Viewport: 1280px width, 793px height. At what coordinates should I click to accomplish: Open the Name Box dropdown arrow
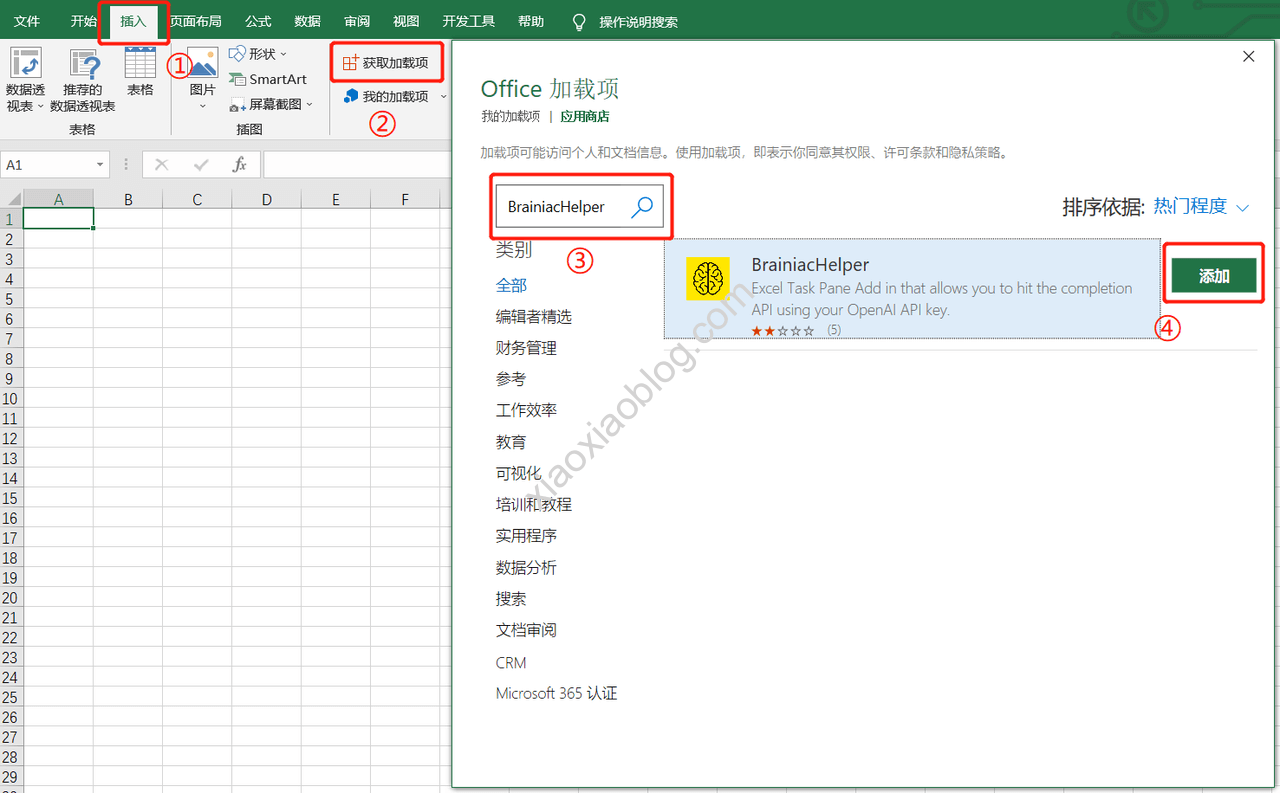(x=100, y=165)
